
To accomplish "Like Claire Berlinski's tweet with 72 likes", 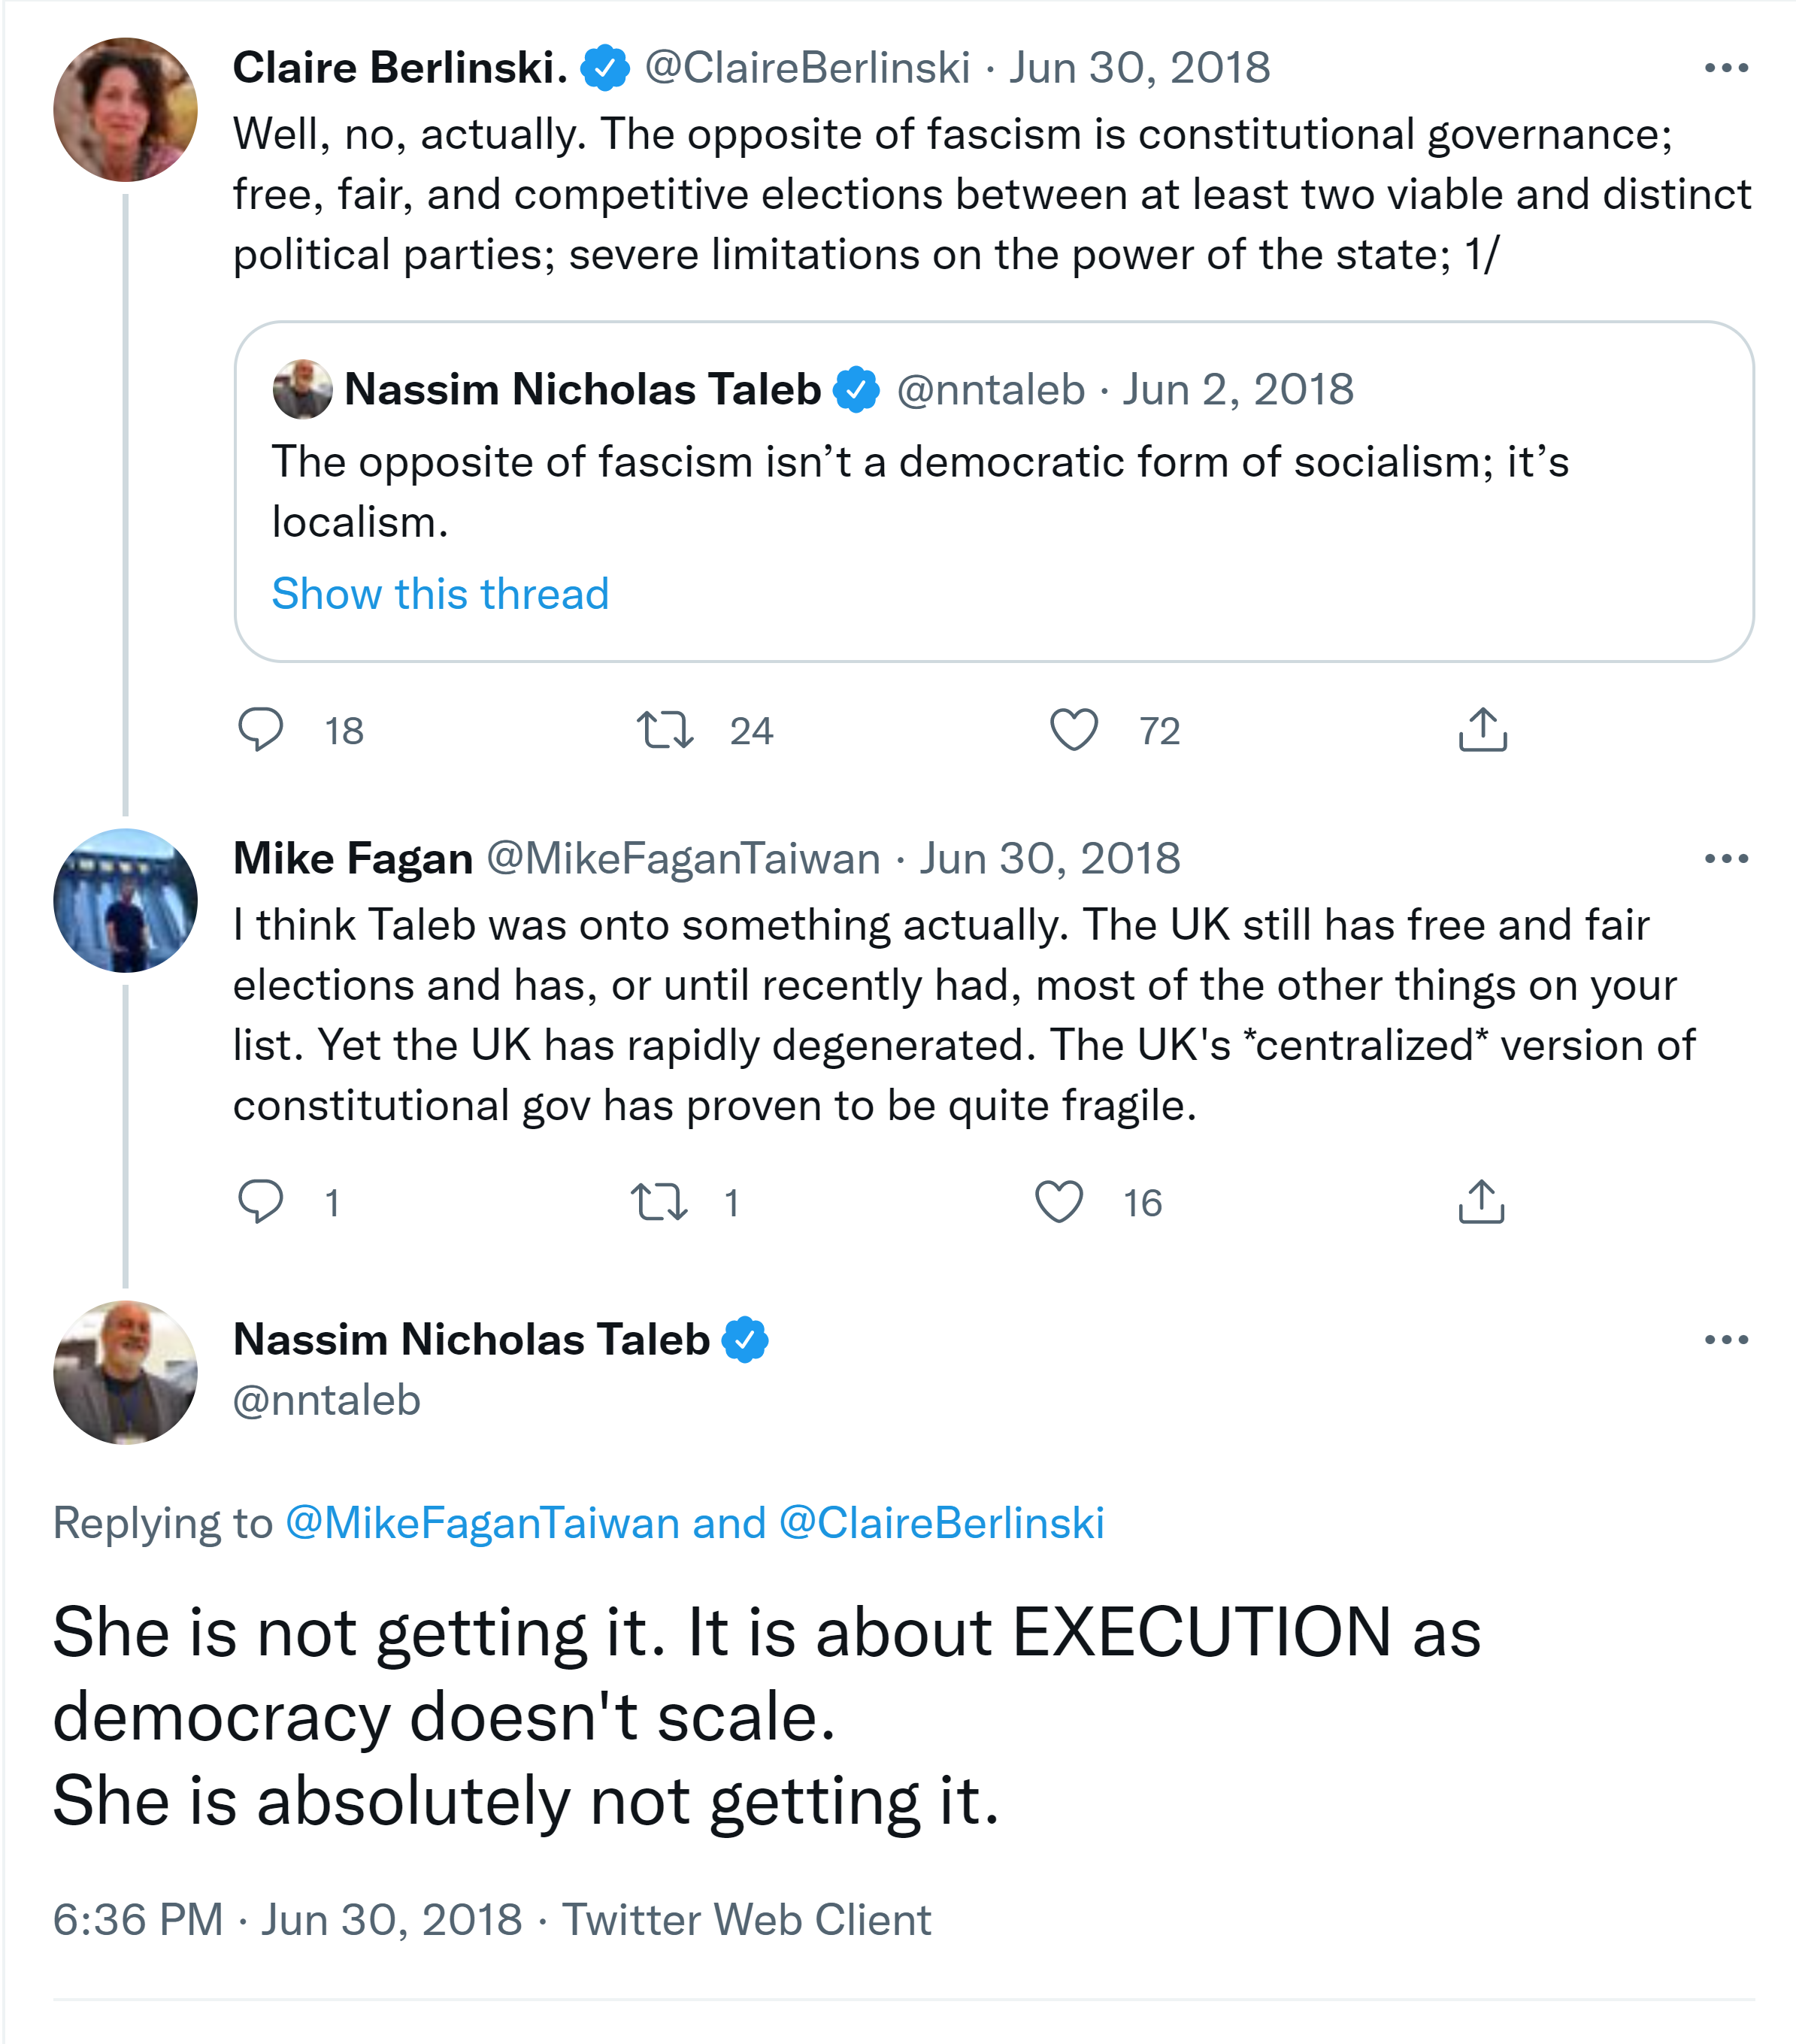I will 1074,729.
